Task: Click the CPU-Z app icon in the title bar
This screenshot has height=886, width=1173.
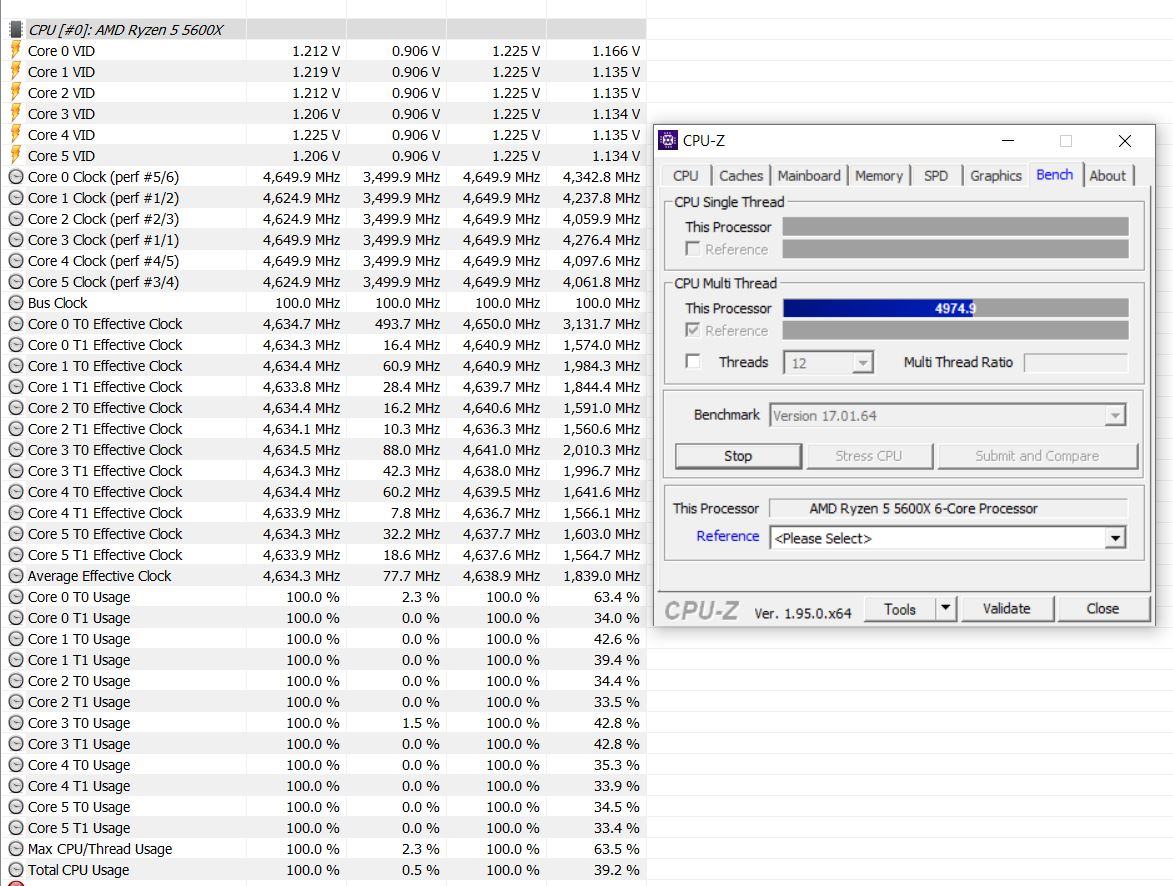Action: point(668,140)
